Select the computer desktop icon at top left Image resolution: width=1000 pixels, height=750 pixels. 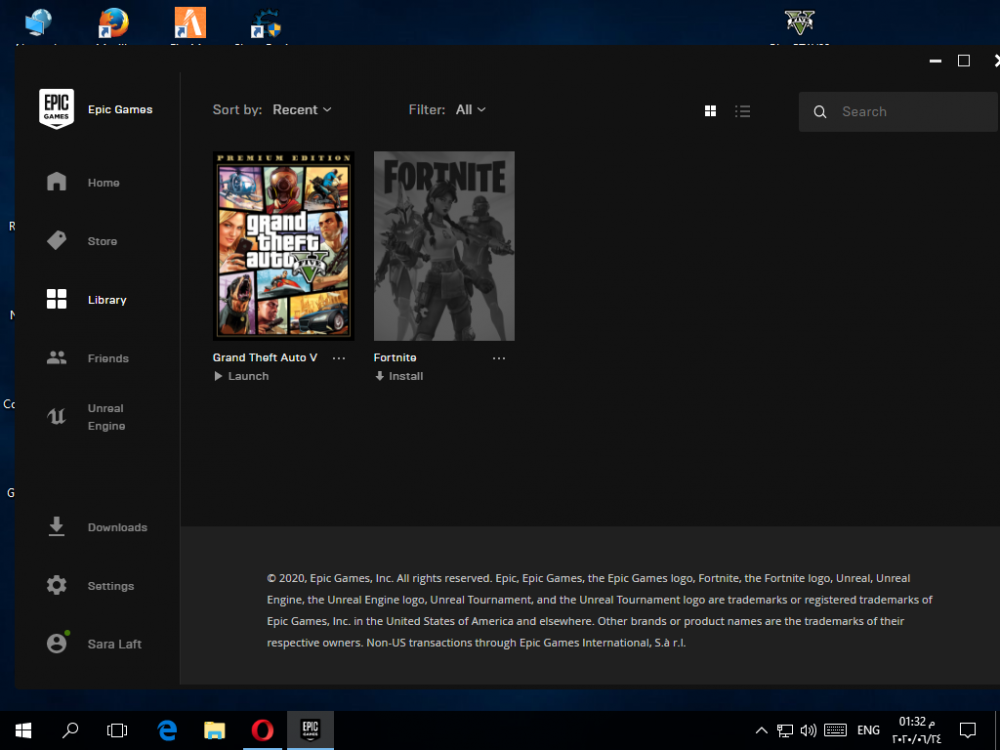coord(38,24)
